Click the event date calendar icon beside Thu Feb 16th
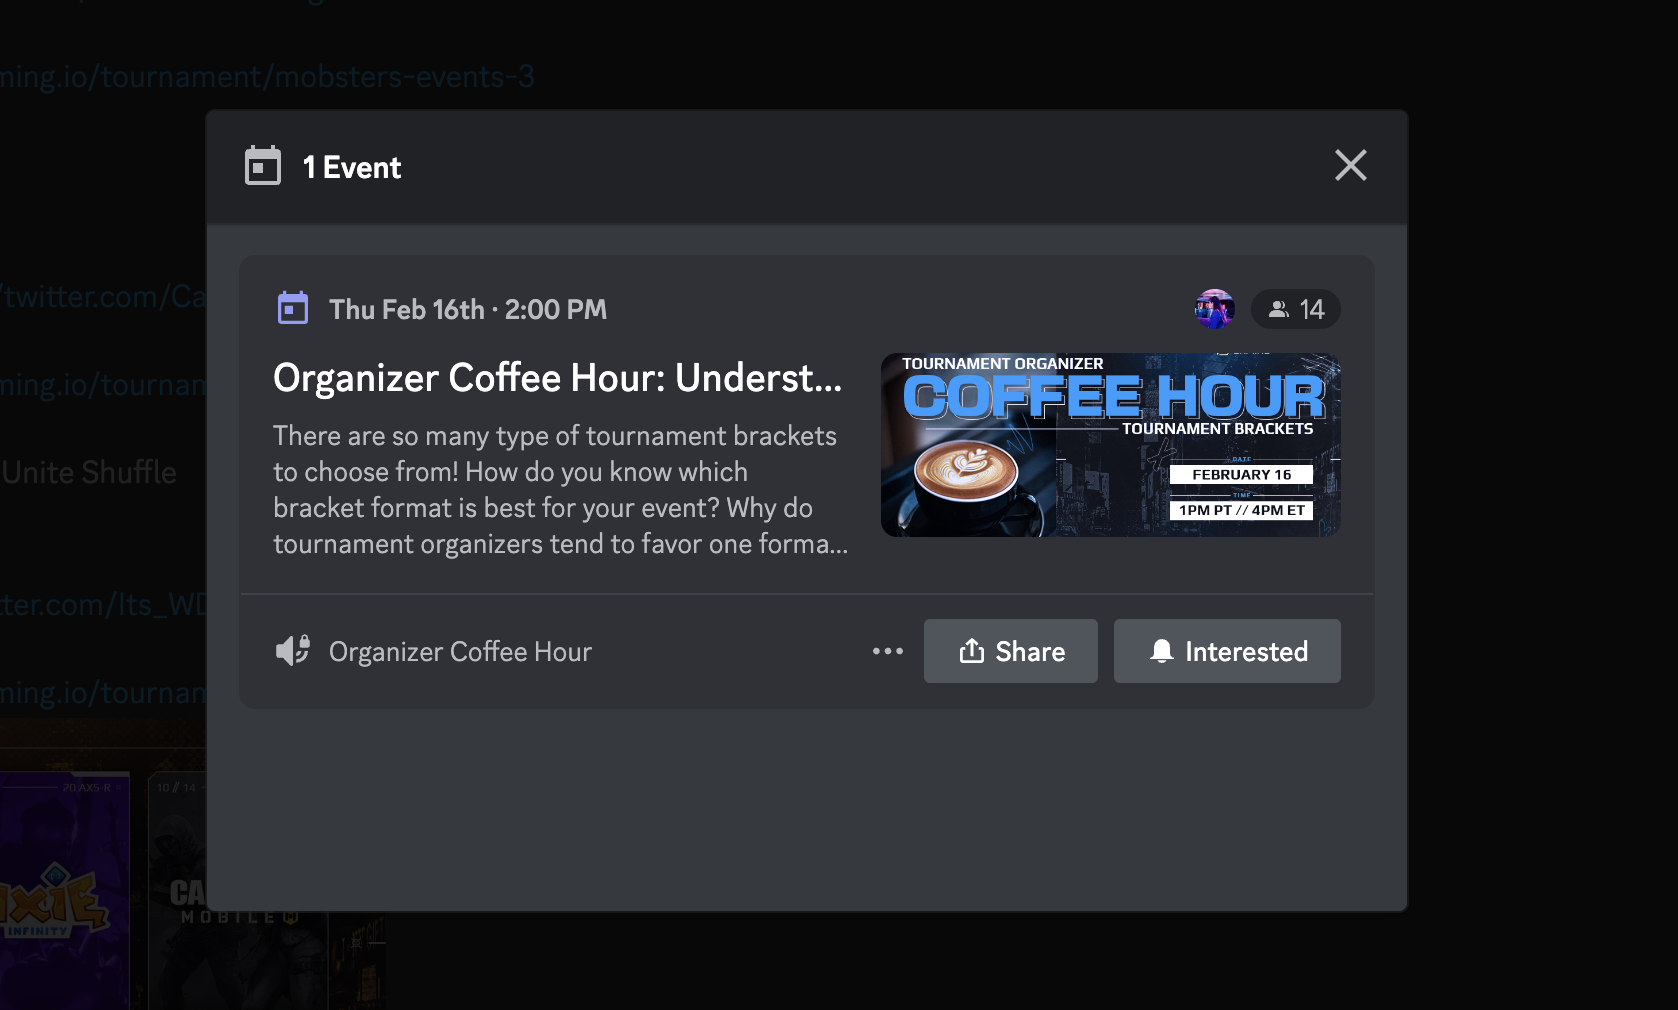Image resolution: width=1678 pixels, height=1010 pixels. tap(293, 309)
